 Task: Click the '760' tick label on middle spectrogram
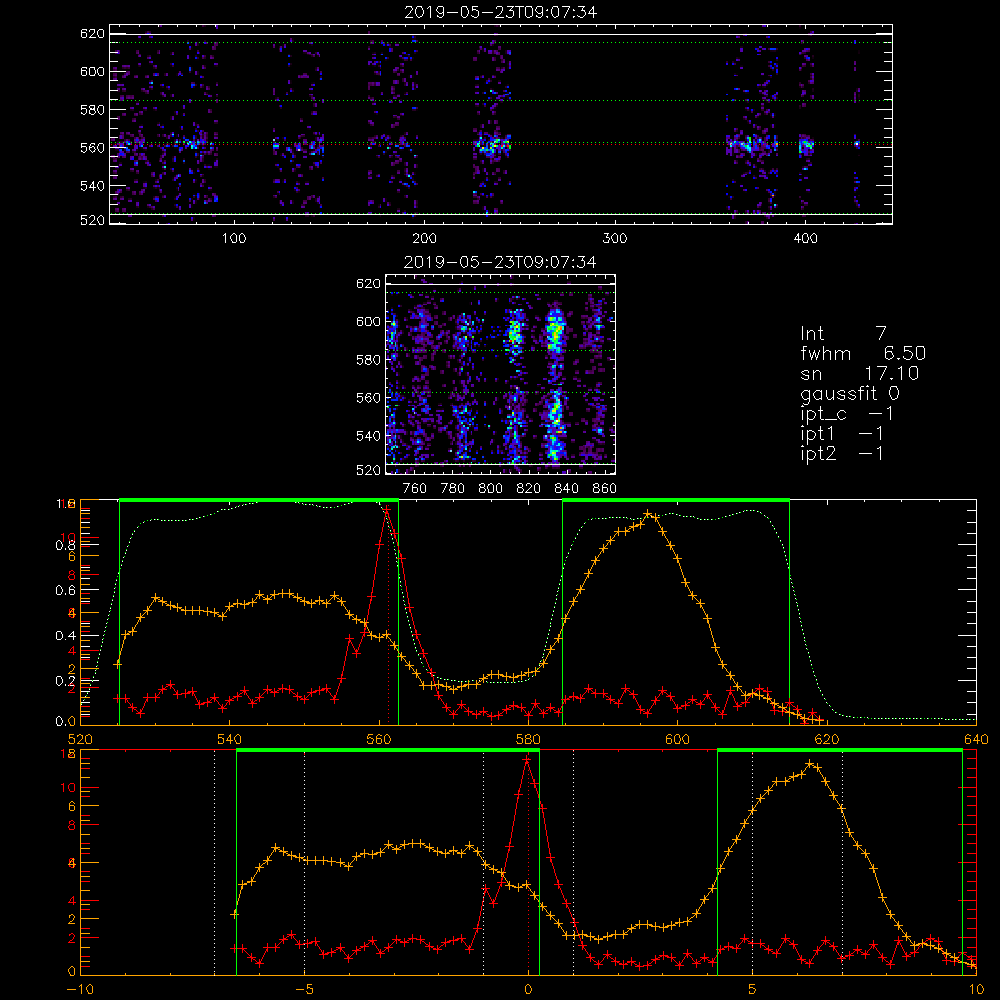pyautogui.click(x=415, y=489)
